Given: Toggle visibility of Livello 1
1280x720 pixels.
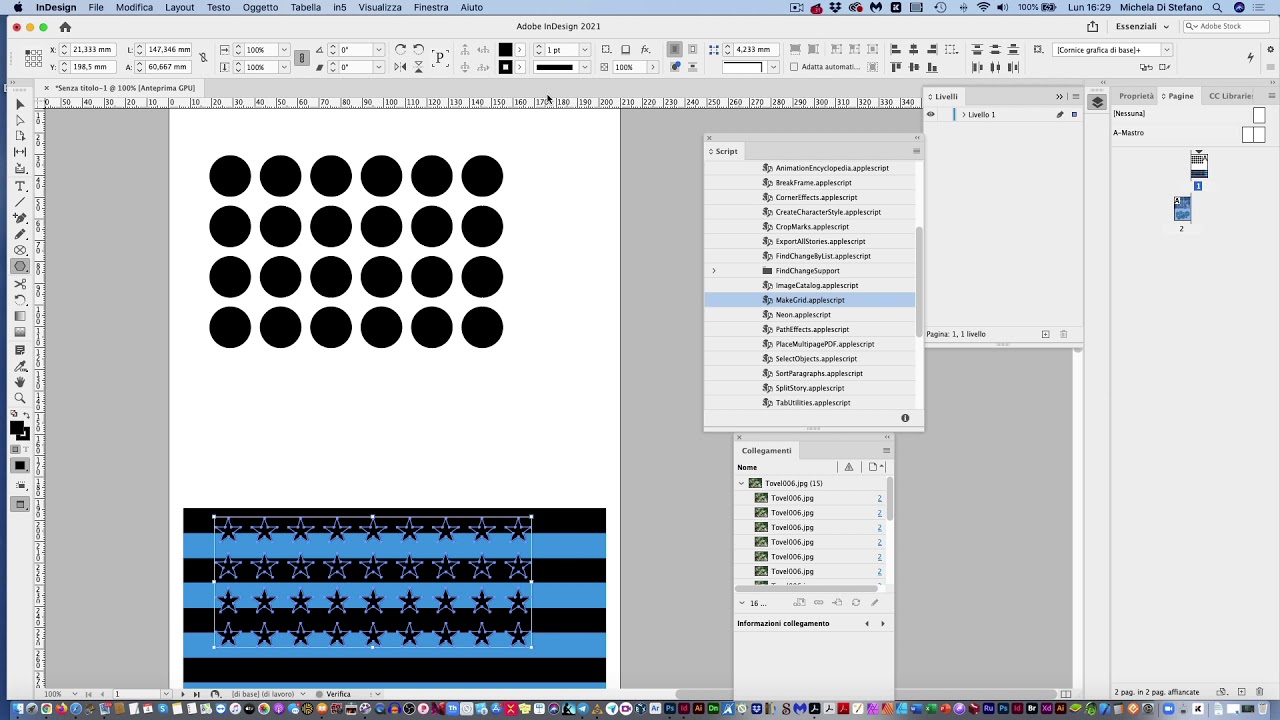Looking at the screenshot, I should coord(931,115).
